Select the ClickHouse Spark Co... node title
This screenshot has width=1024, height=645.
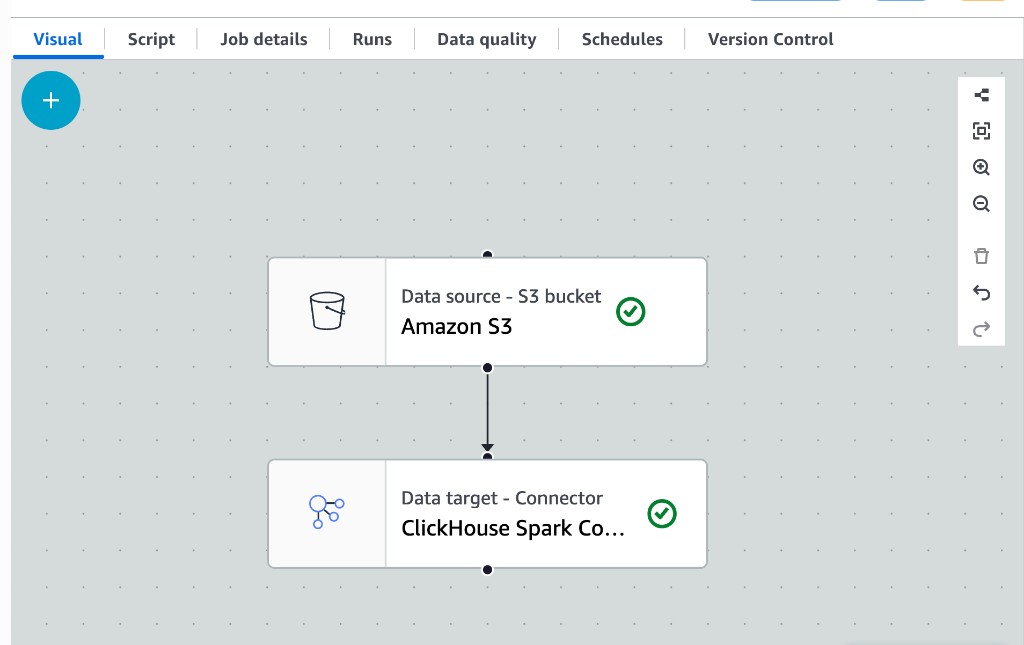(513, 528)
